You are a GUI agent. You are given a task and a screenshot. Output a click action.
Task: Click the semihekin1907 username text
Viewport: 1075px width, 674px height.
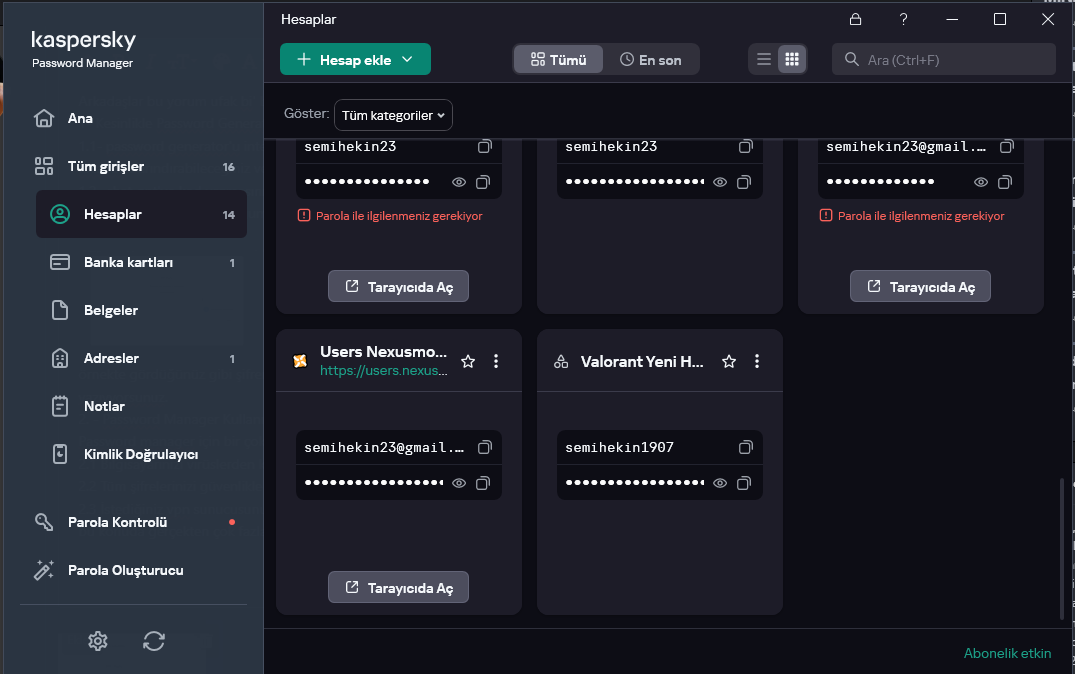point(619,448)
